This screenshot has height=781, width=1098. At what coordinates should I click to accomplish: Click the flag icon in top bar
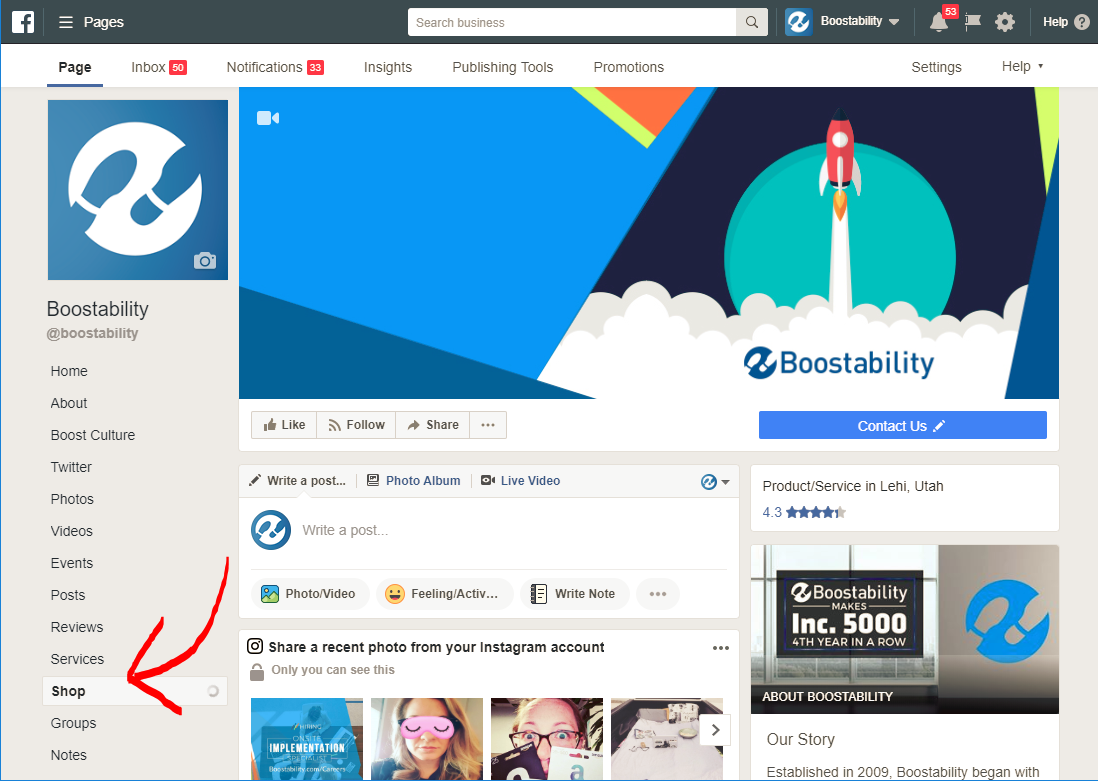973,22
